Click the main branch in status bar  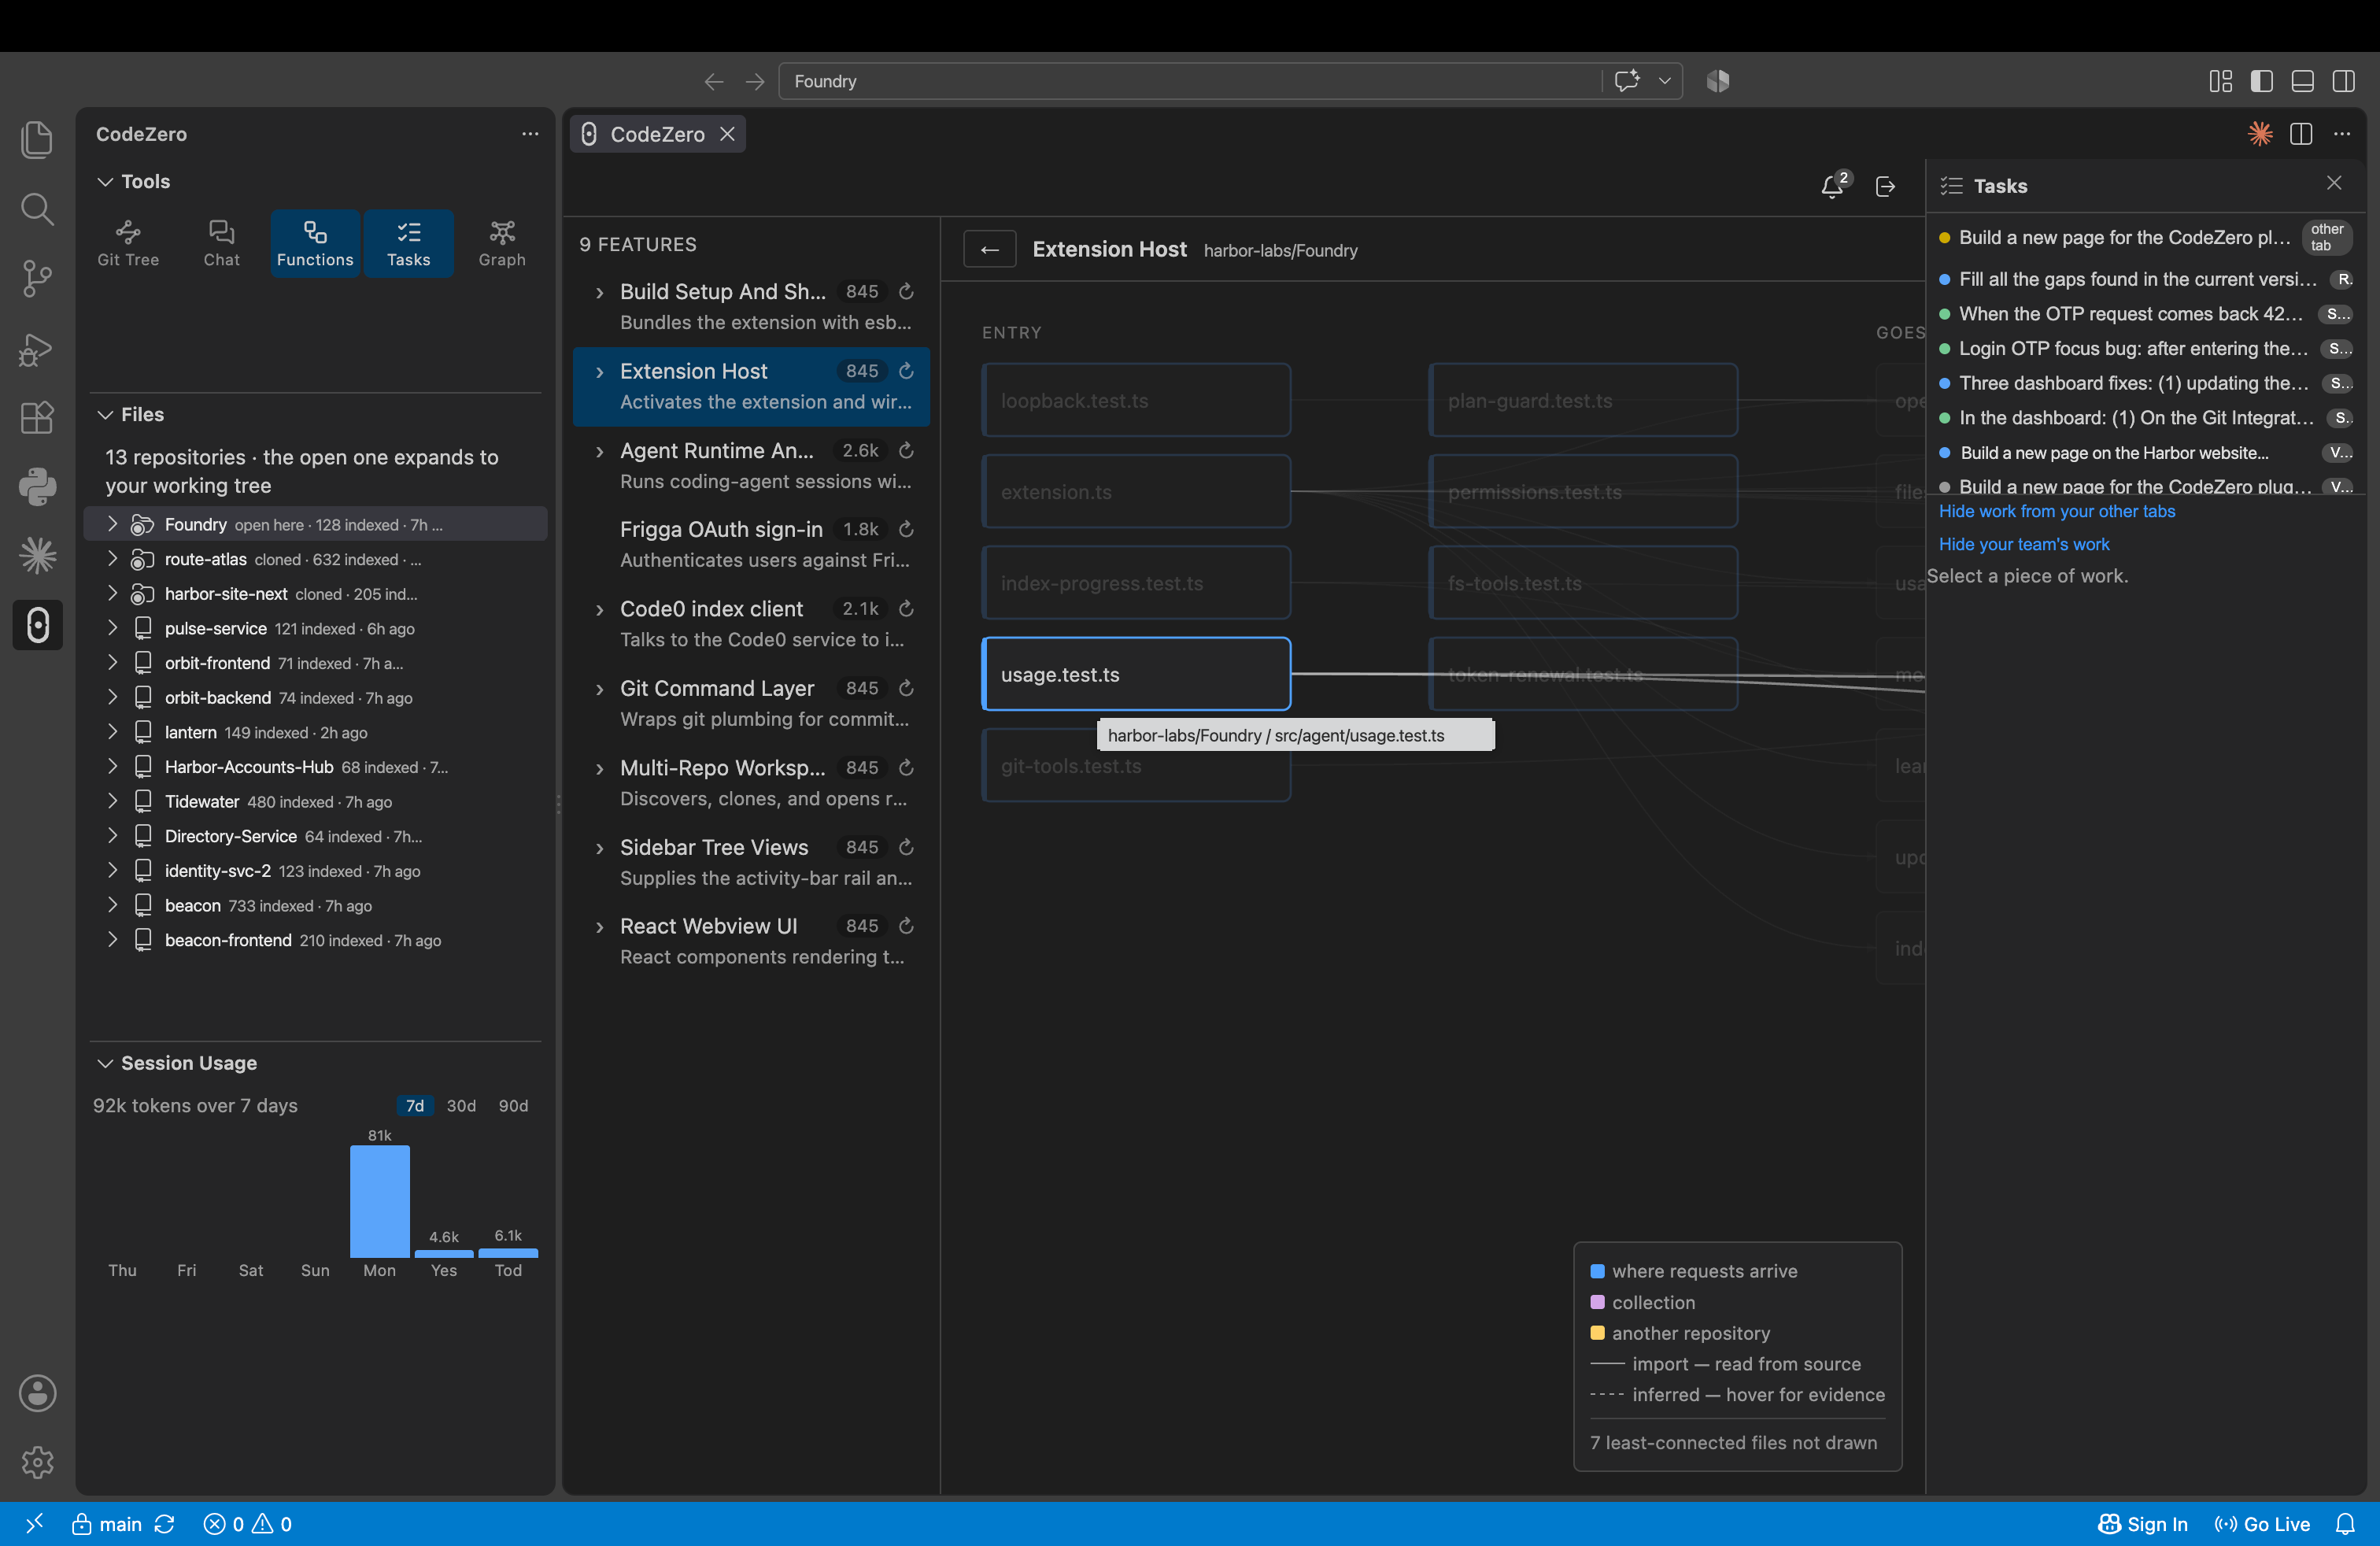(x=108, y=1523)
